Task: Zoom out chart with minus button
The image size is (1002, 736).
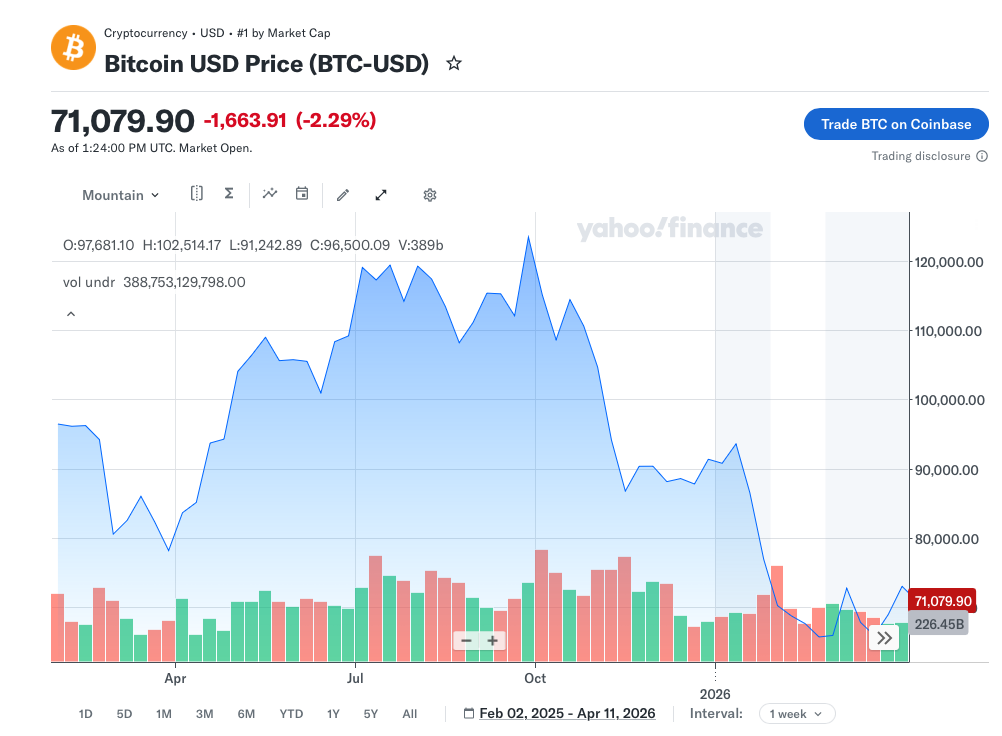Action: pyautogui.click(x=466, y=641)
